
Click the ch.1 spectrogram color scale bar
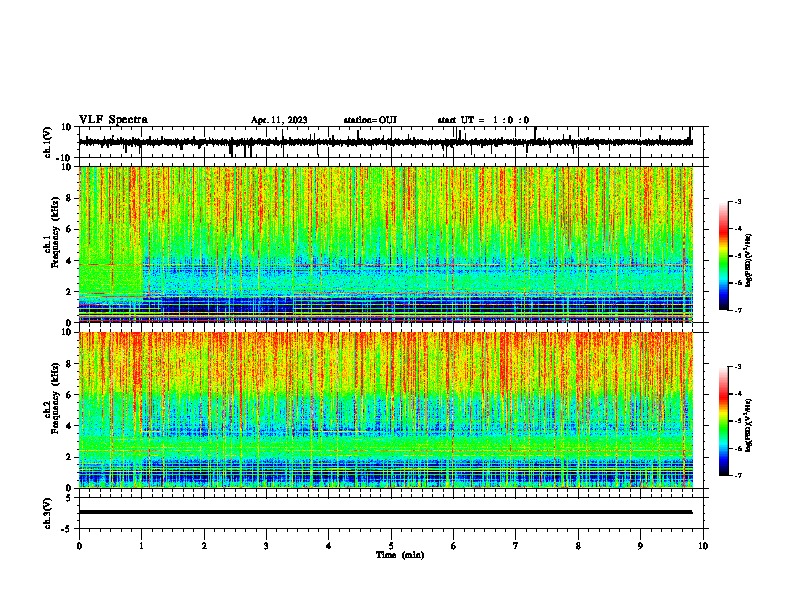coord(724,256)
